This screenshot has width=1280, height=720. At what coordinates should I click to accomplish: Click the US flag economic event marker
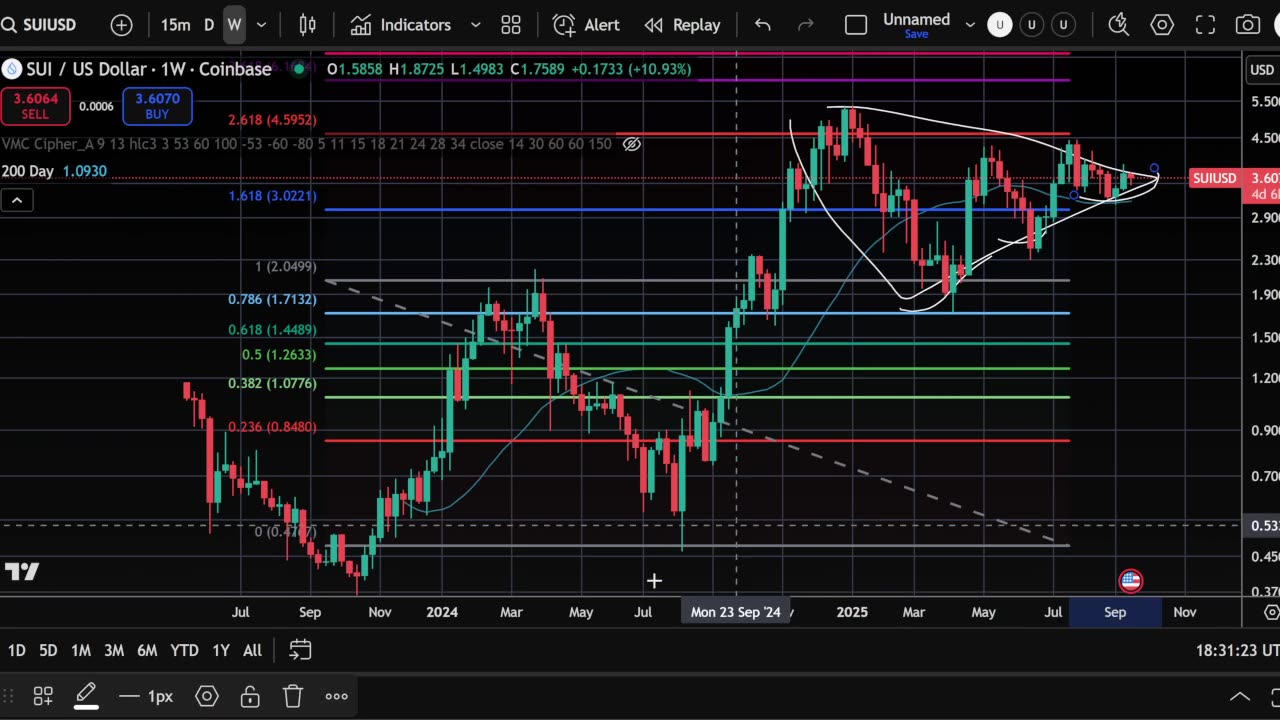[x=1131, y=581]
